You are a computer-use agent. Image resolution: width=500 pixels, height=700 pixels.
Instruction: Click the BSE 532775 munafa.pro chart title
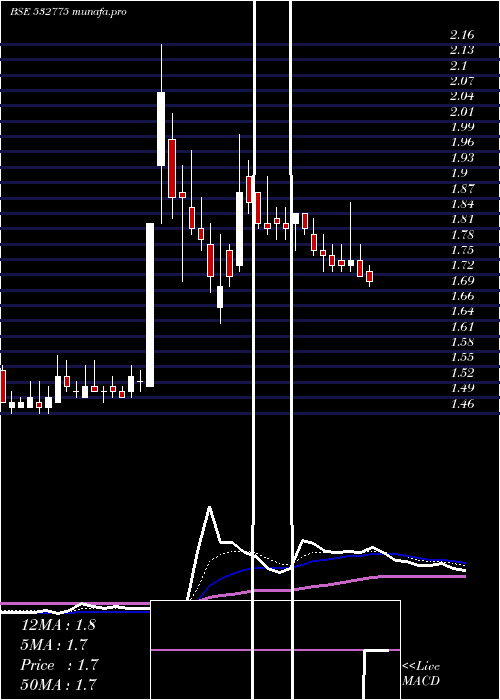click(x=68, y=12)
